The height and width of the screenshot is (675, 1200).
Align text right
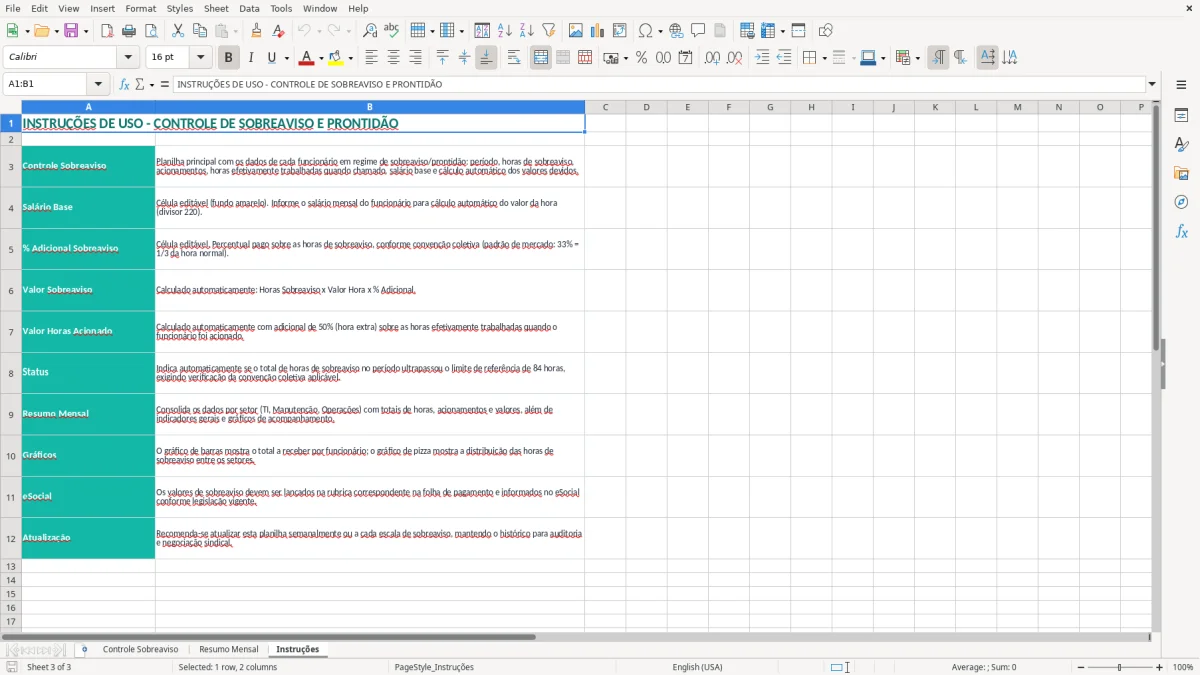point(415,58)
